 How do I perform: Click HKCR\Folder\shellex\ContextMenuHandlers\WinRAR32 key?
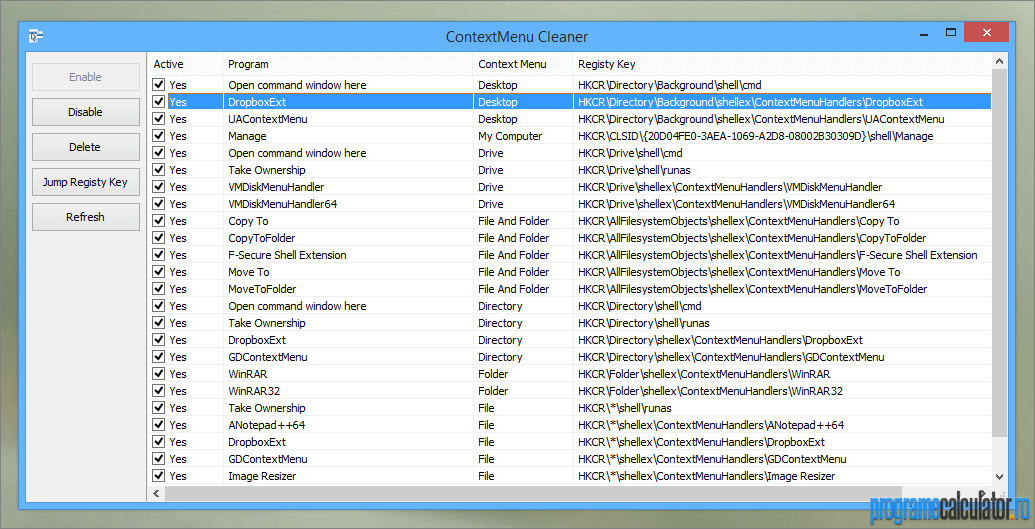coord(710,390)
